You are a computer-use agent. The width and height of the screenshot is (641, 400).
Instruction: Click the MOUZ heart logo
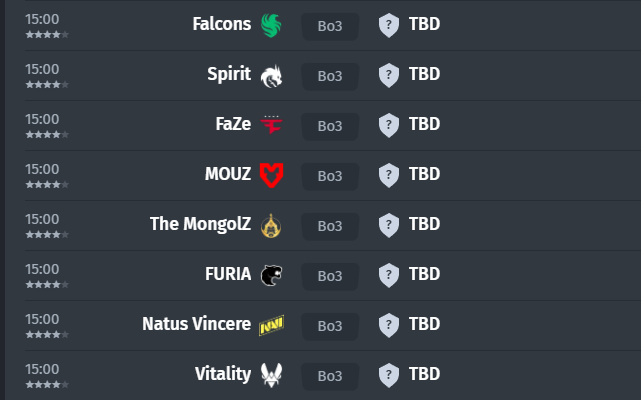tap(271, 174)
